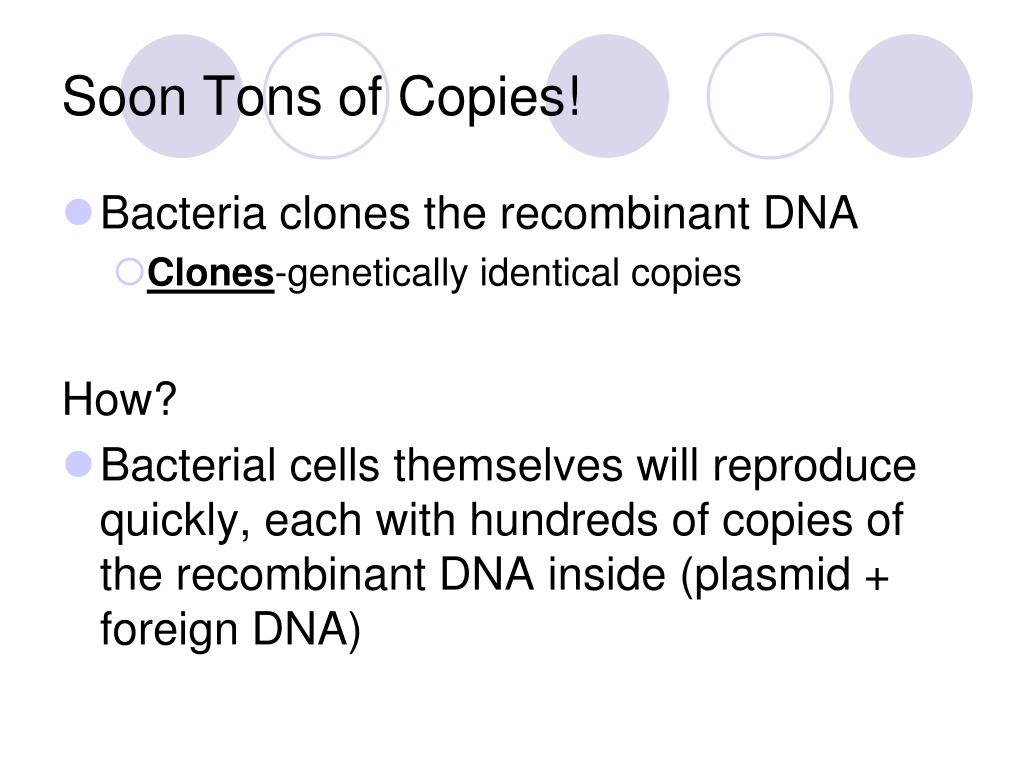Click the text "How?"
This screenshot has width=1024, height=768.
tap(120, 399)
